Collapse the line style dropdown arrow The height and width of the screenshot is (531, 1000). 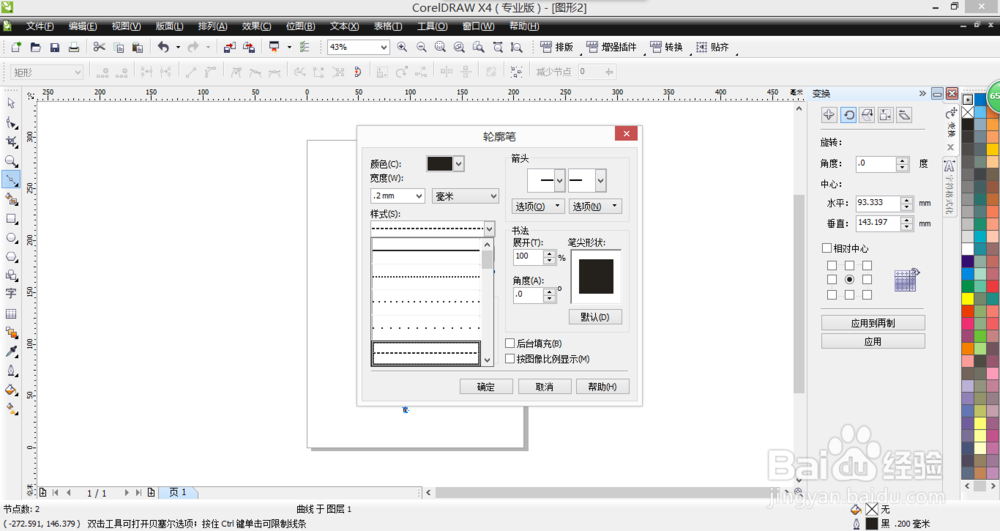(489, 228)
